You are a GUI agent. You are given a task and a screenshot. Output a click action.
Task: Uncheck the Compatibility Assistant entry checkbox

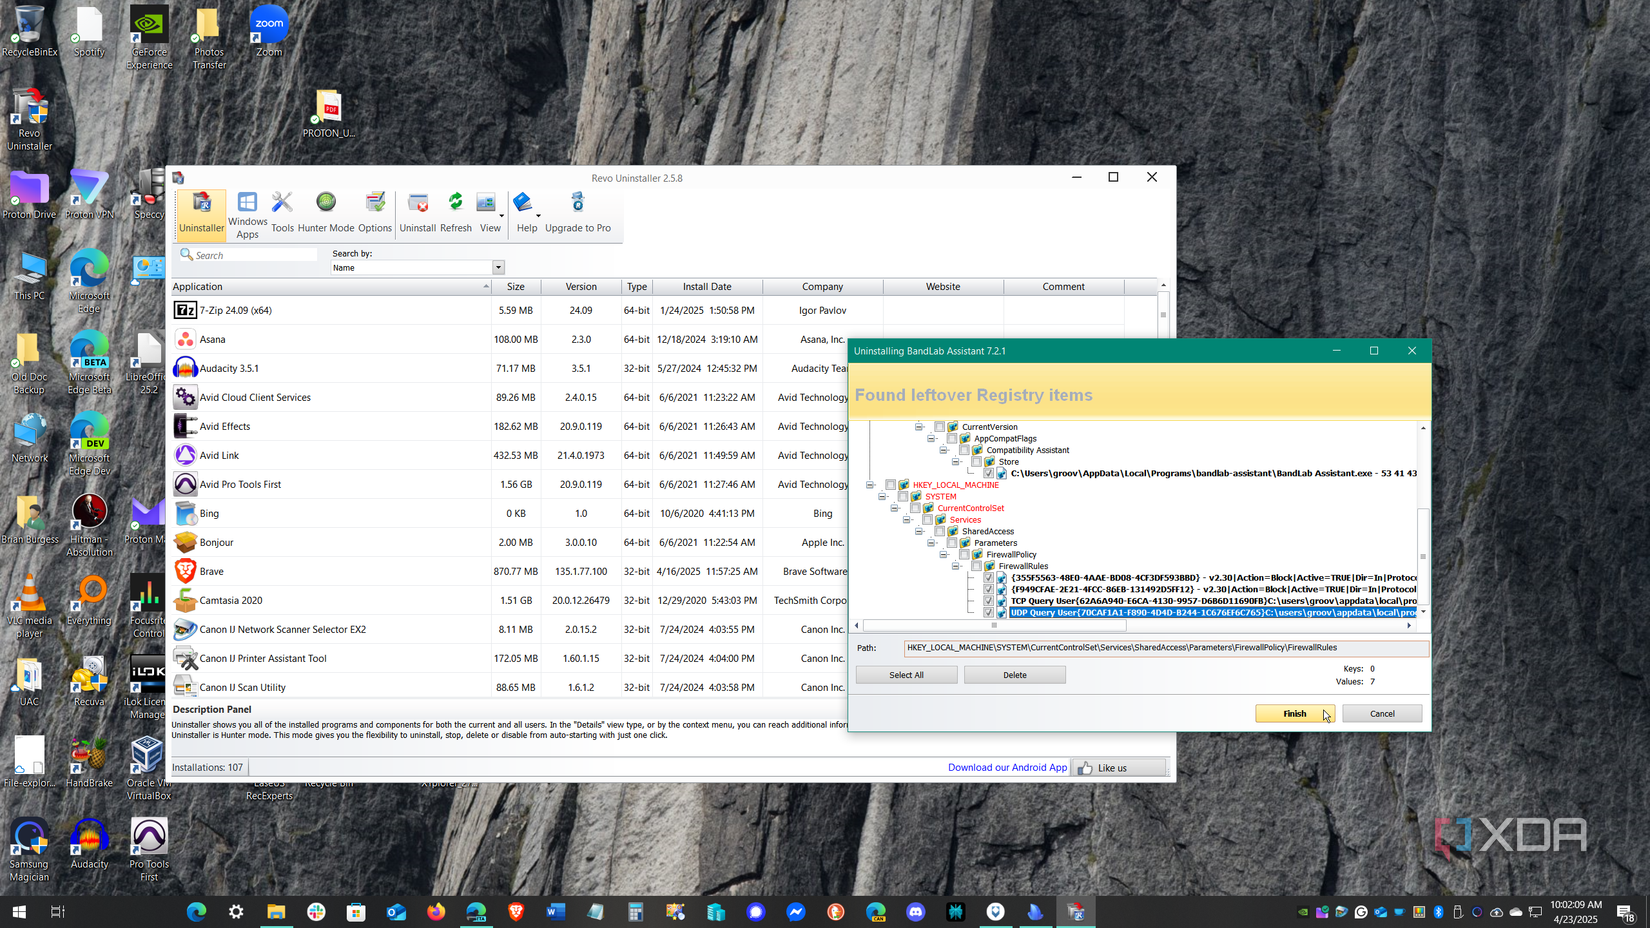coord(963,449)
